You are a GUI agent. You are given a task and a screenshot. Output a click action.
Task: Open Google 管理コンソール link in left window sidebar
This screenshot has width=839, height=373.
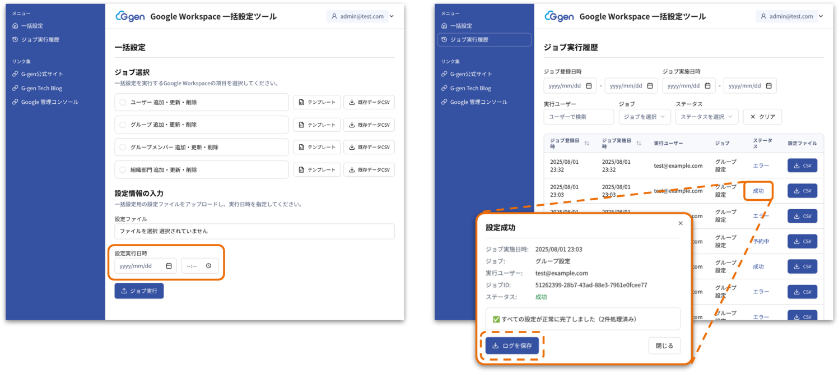point(44,102)
